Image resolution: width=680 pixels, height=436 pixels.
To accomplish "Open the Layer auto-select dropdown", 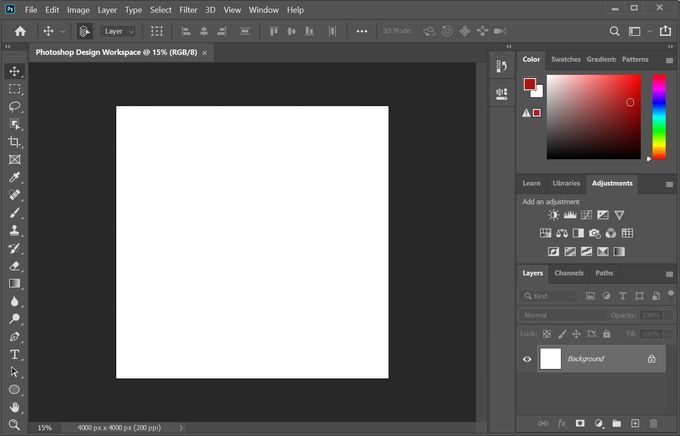I will point(119,31).
